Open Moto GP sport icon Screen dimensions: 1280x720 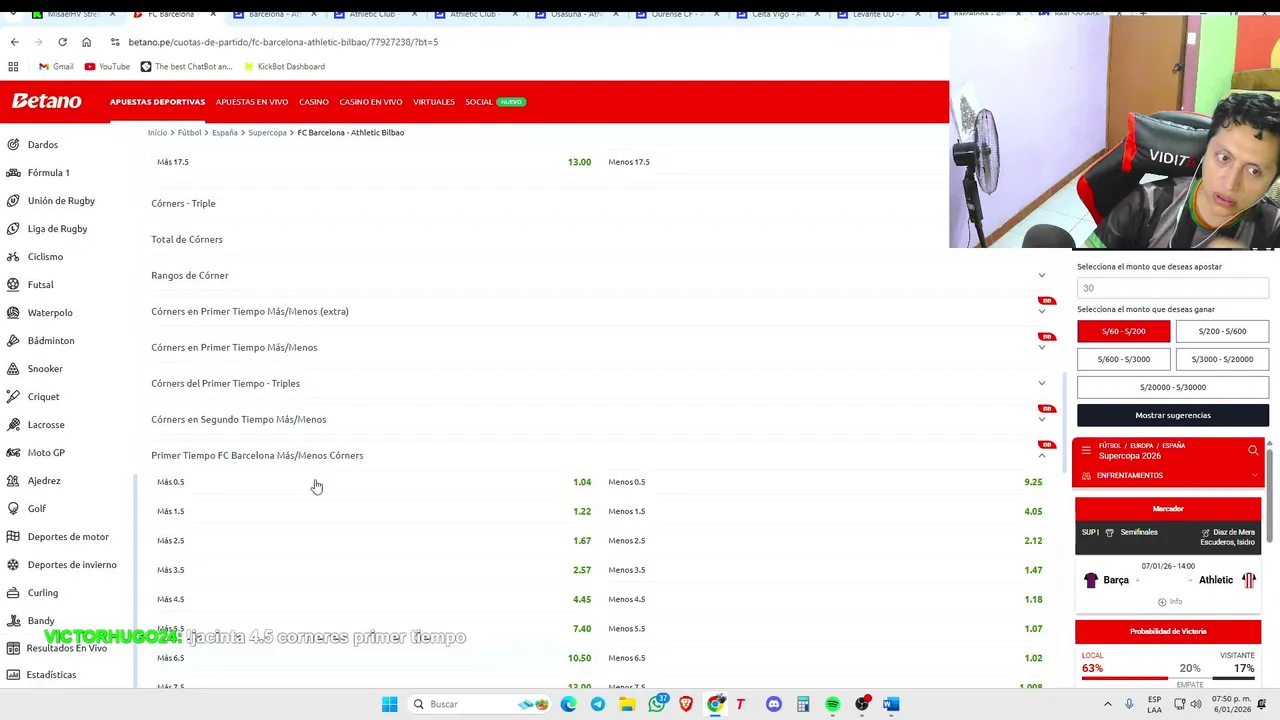tap(13, 452)
